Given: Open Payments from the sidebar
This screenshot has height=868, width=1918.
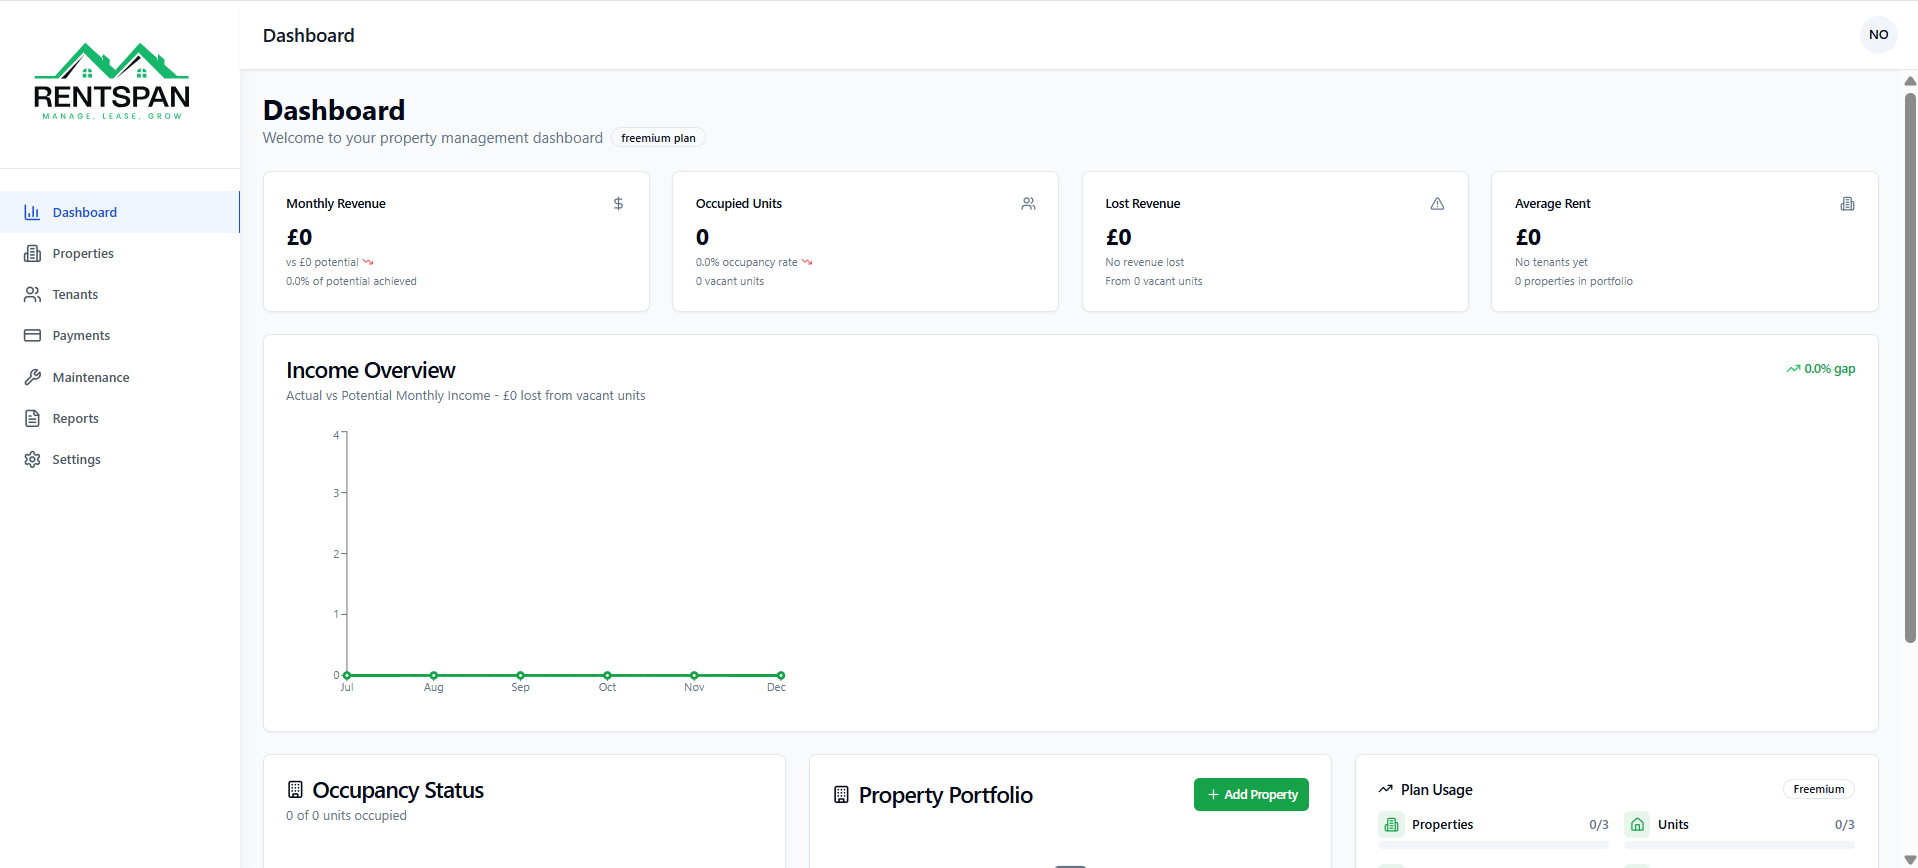Looking at the screenshot, I should (x=81, y=336).
